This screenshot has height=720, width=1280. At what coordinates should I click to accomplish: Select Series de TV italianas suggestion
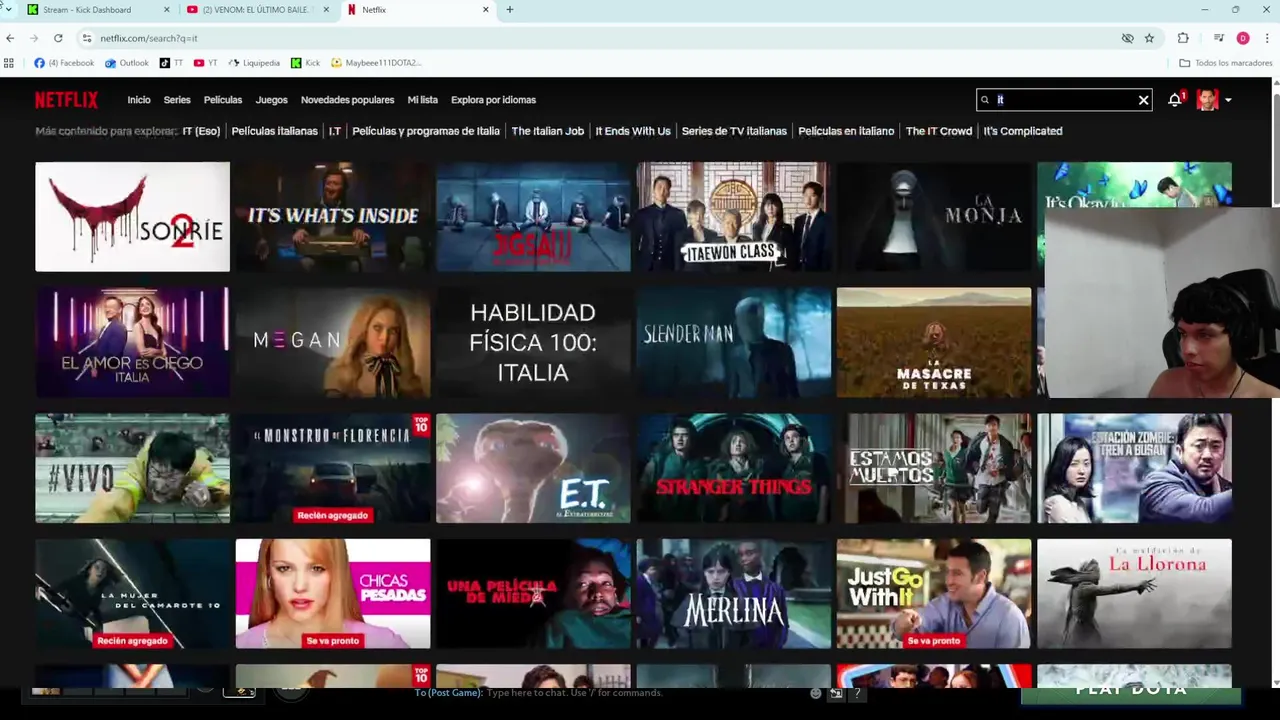tap(734, 131)
